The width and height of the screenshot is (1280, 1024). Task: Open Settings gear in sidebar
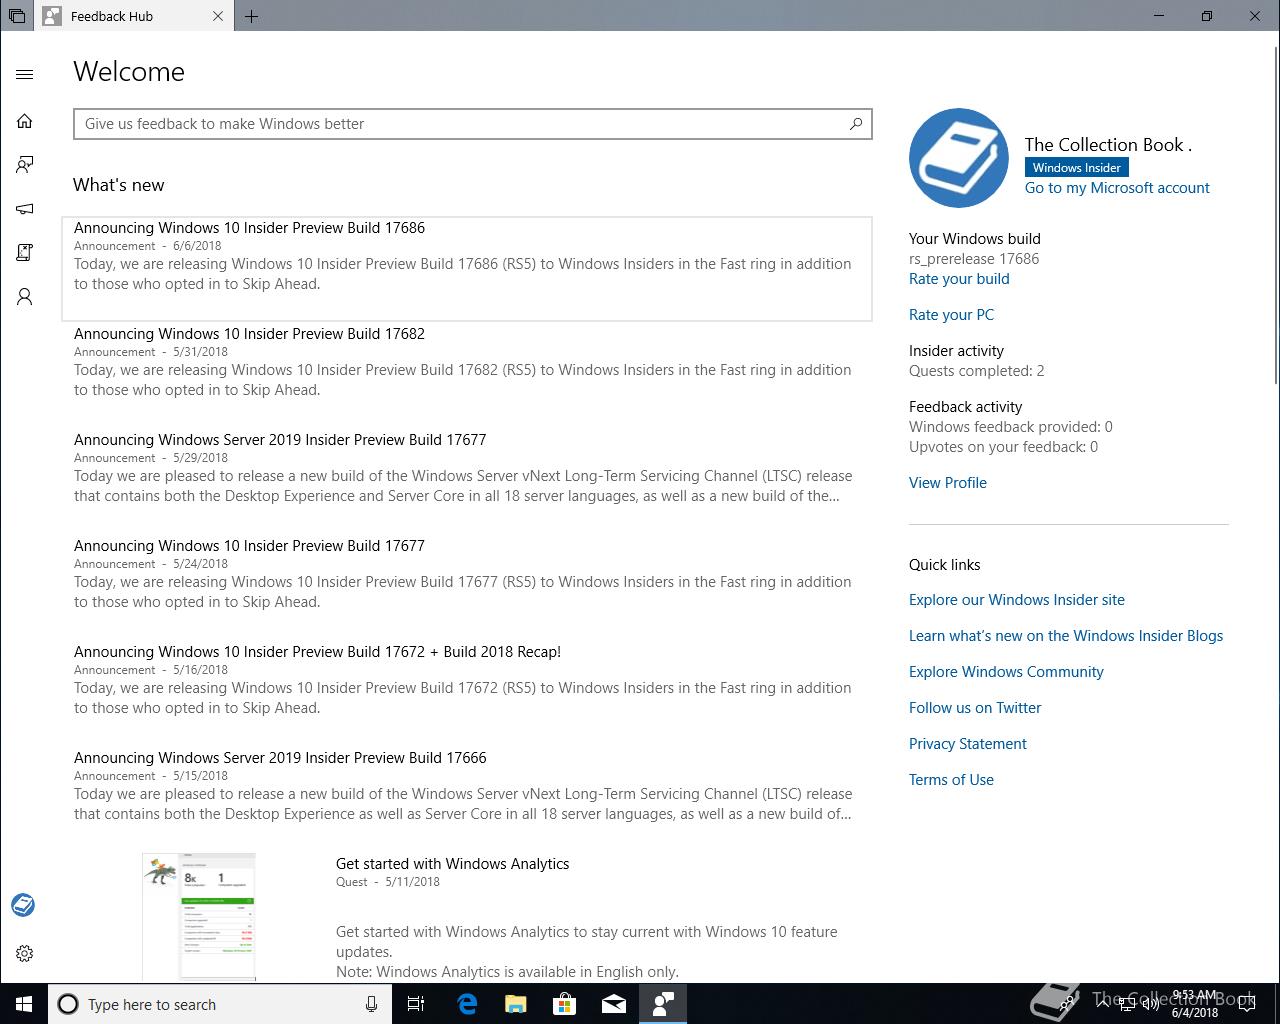pyautogui.click(x=25, y=953)
